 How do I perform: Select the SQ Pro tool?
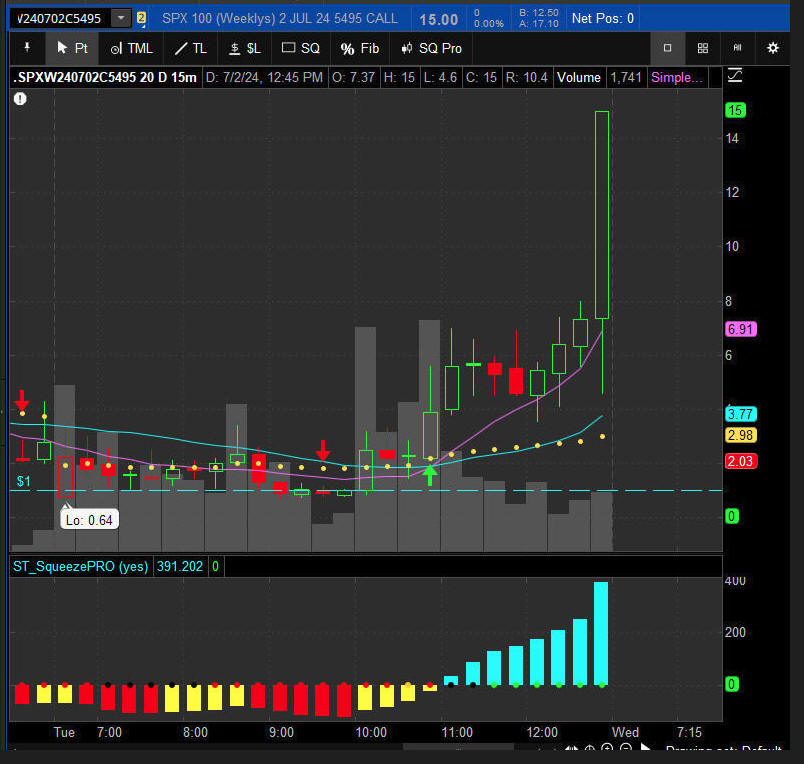[x=431, y=48]
